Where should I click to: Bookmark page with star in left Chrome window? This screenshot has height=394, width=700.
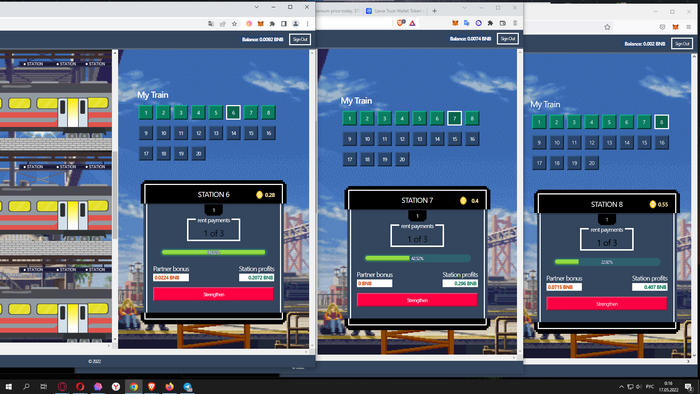(234, 24)
